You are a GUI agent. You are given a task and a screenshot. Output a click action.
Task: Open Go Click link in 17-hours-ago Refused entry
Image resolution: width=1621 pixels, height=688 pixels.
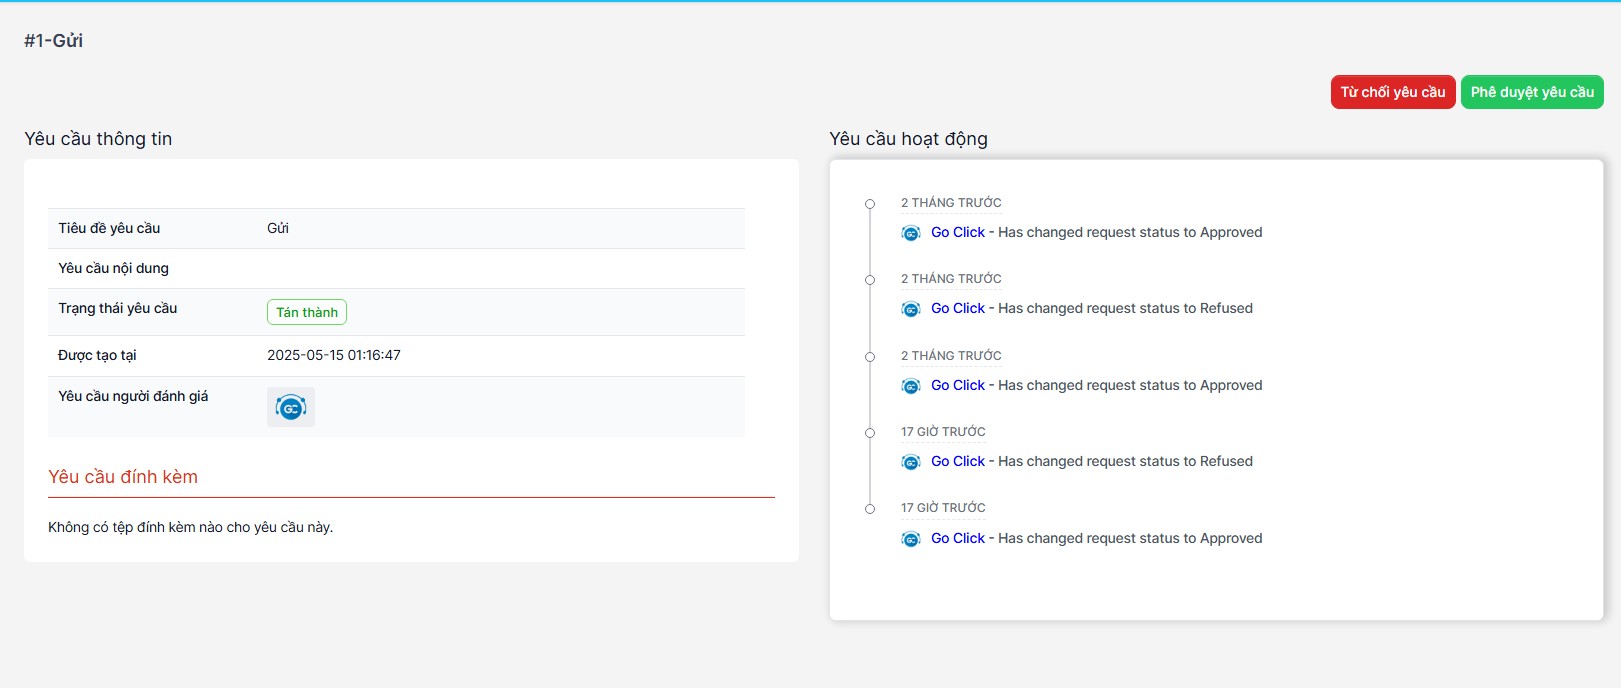pyautogui.click(x=957, y=461)
